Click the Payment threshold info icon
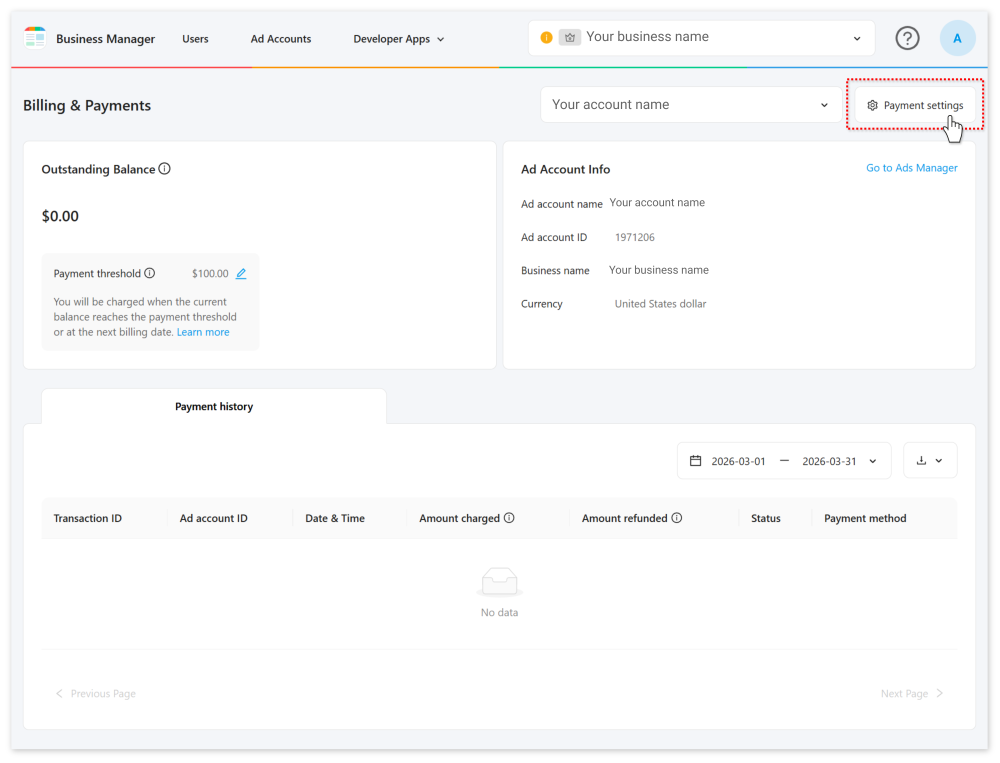Viewport: 1000px width, 763px height. (150, 273)
